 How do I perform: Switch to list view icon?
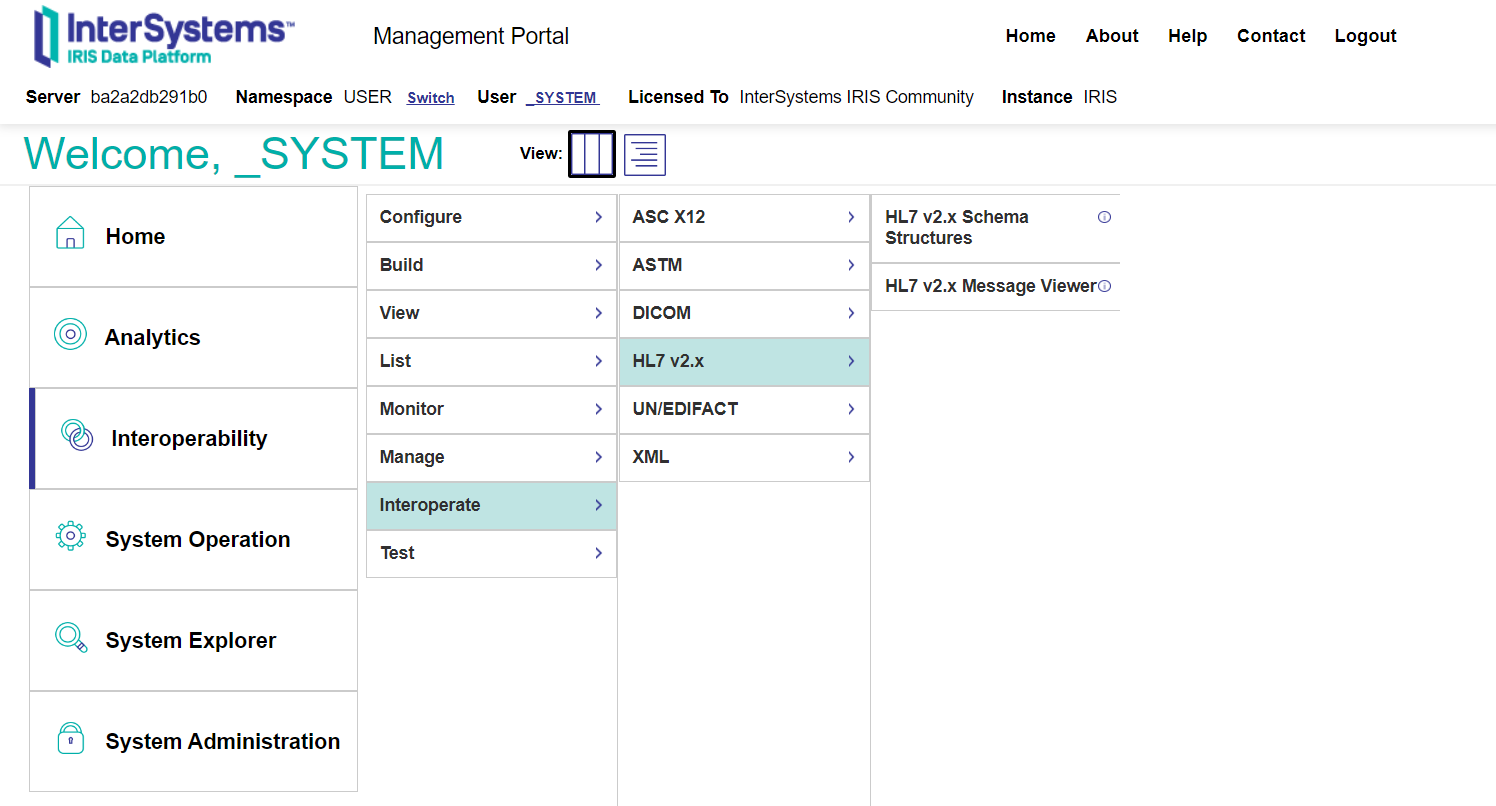(x=645, y=155)
